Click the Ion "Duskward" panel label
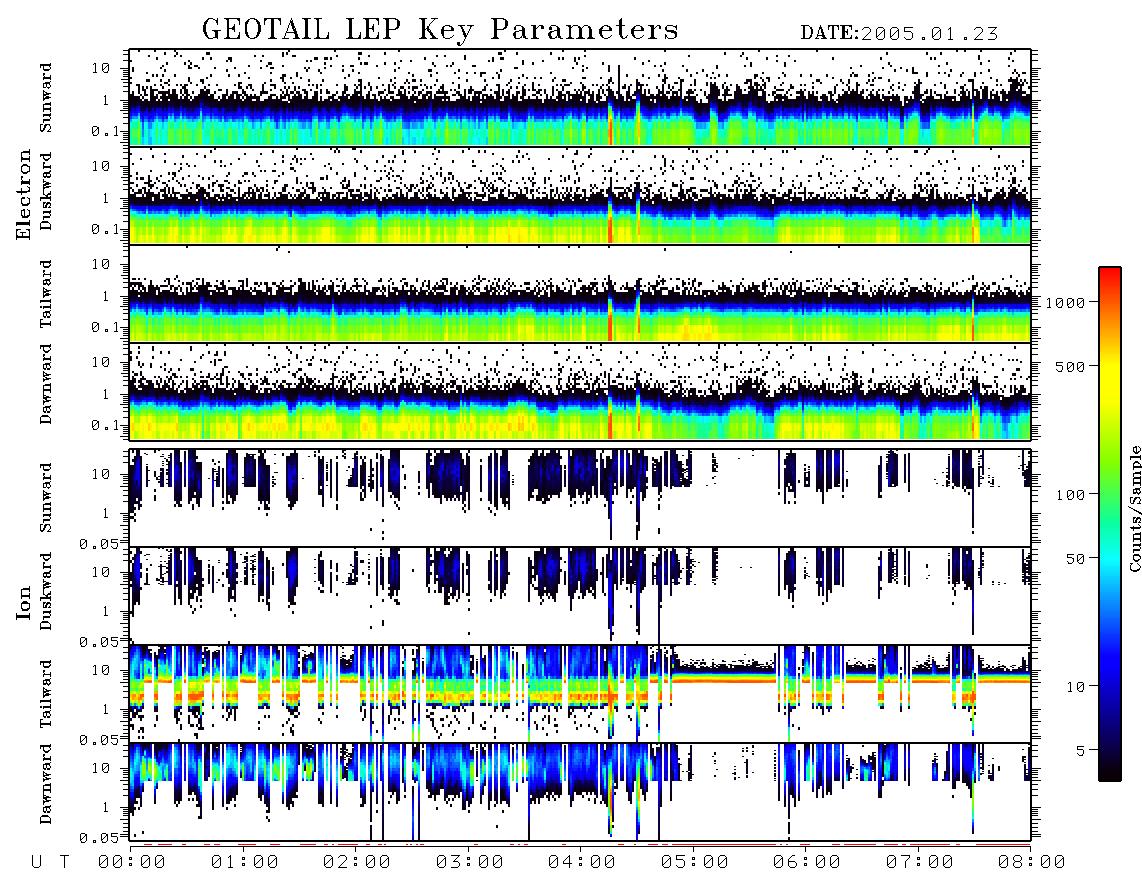Image resolution: width=1142 pixels, height=880 pixels. [46, 591]
